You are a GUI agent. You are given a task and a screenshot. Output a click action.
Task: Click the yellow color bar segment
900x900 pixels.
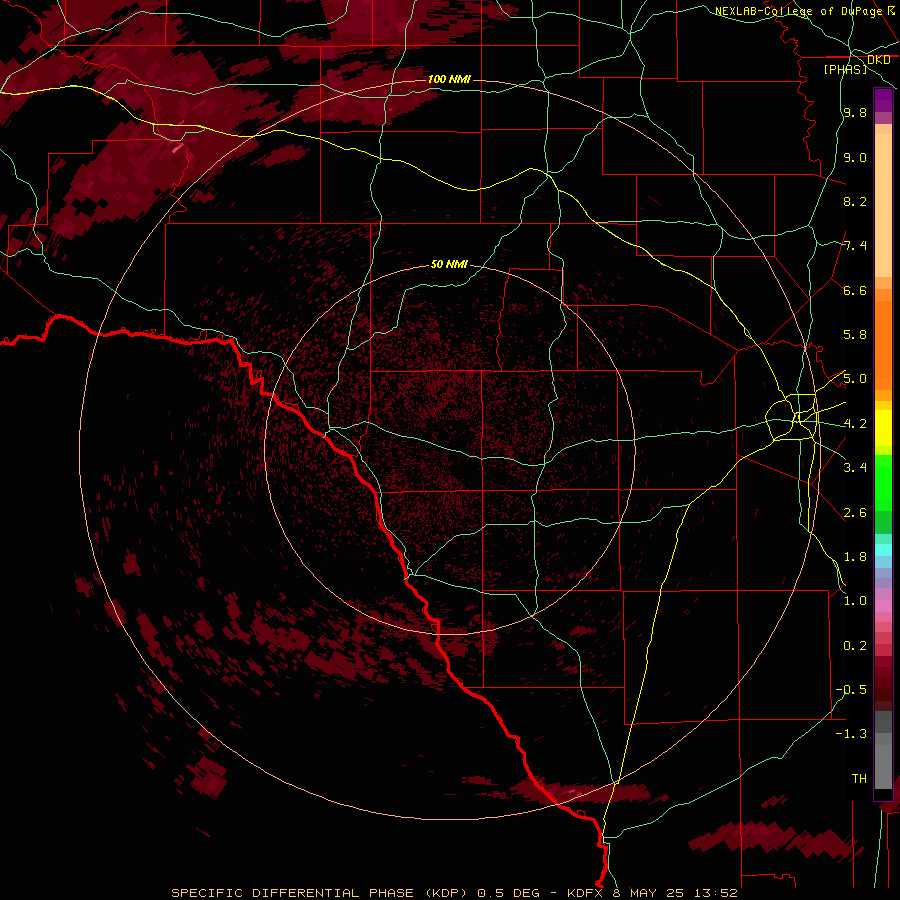click(883, 428)
